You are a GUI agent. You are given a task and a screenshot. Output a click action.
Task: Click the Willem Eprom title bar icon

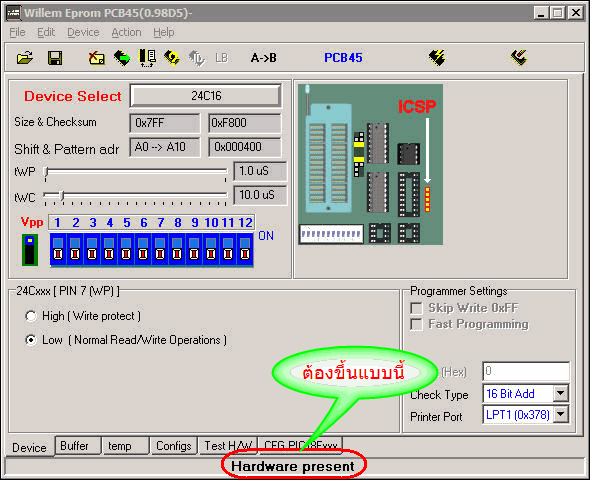tap(14, 13)
